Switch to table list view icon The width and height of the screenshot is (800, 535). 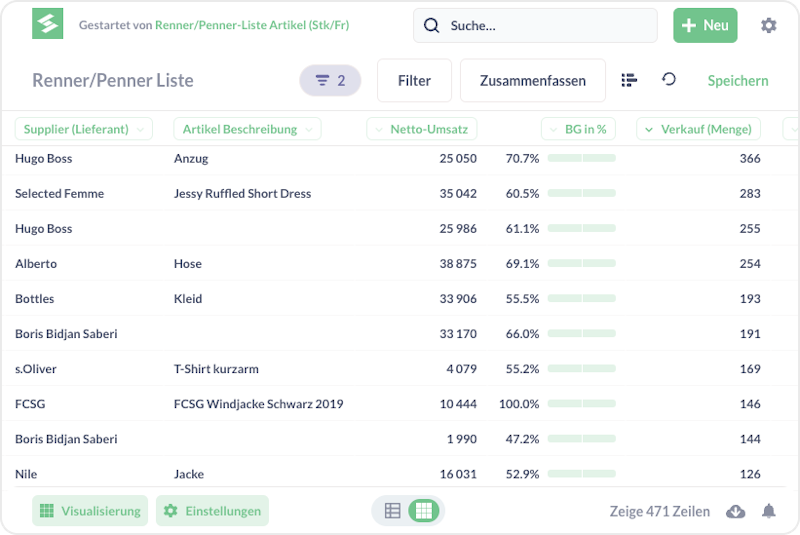tap(392, 511)
